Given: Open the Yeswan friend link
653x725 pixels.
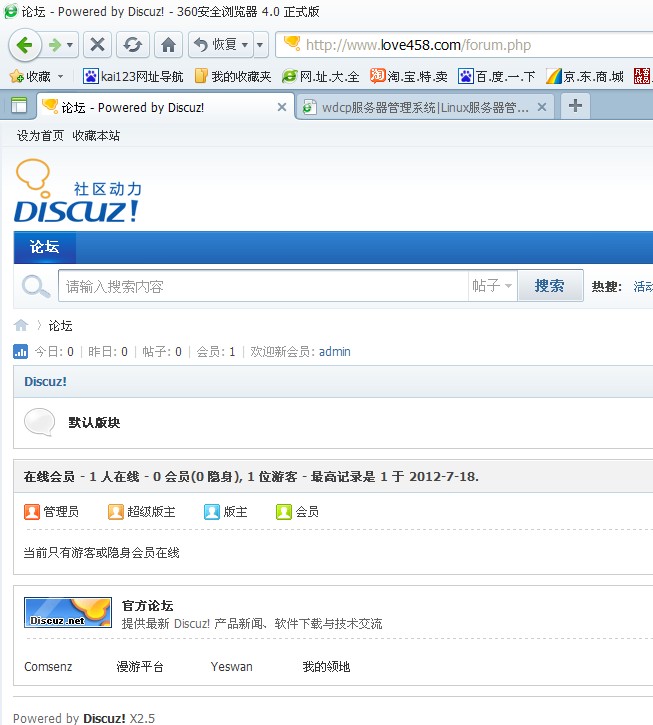Looking at the screenshot, I should click(x=232, y=667).
